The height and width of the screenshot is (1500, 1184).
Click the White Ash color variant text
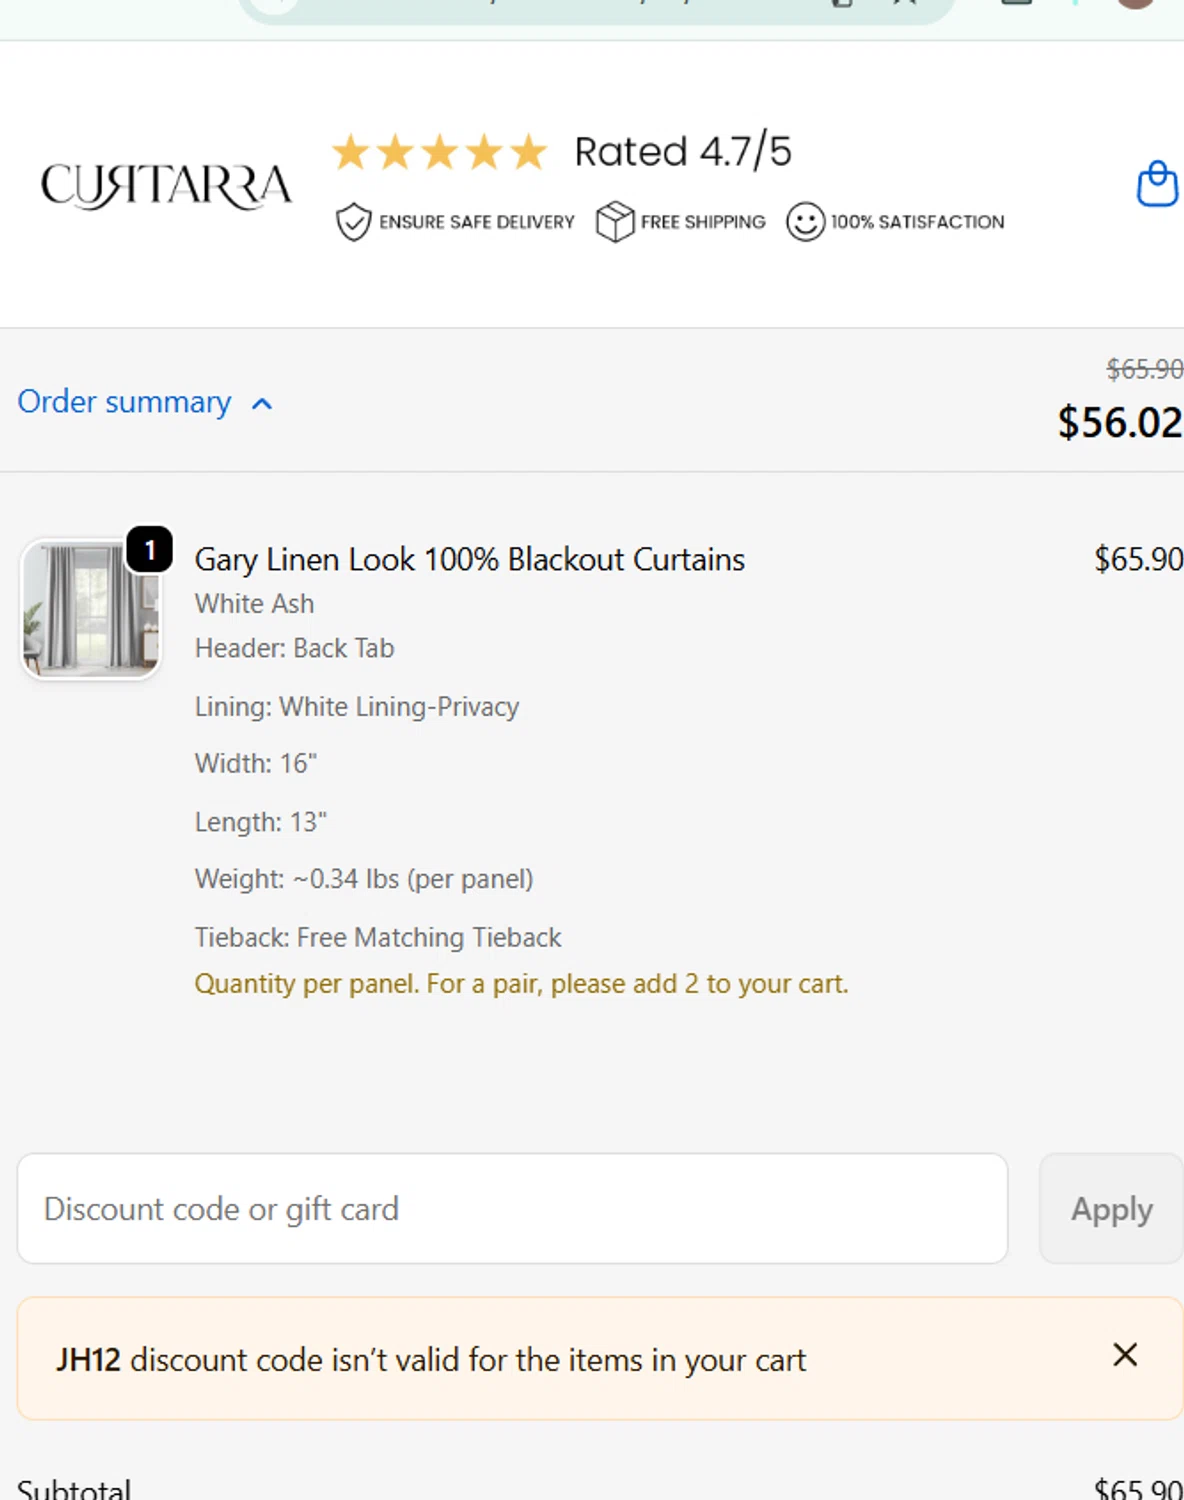click(x=254, y=604)
